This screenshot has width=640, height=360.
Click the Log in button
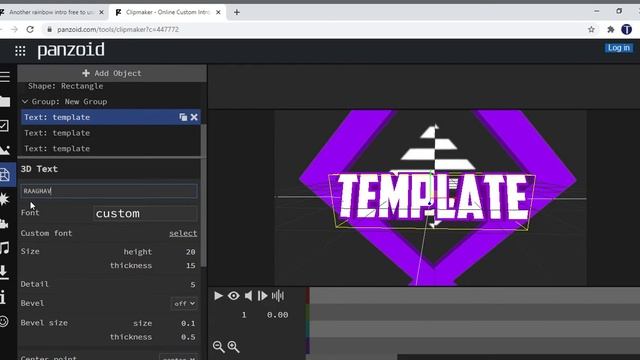click(618, 48)
